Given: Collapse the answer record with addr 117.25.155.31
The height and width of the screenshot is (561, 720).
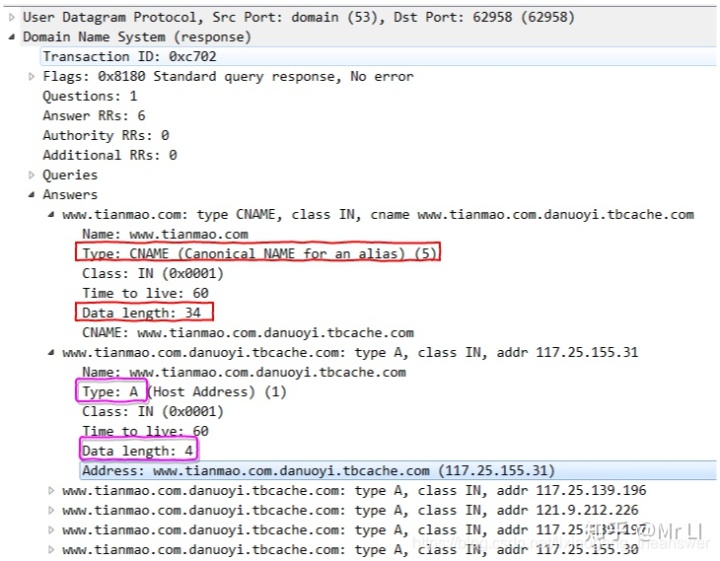Looking at the screenshot, I should point(51,353).
